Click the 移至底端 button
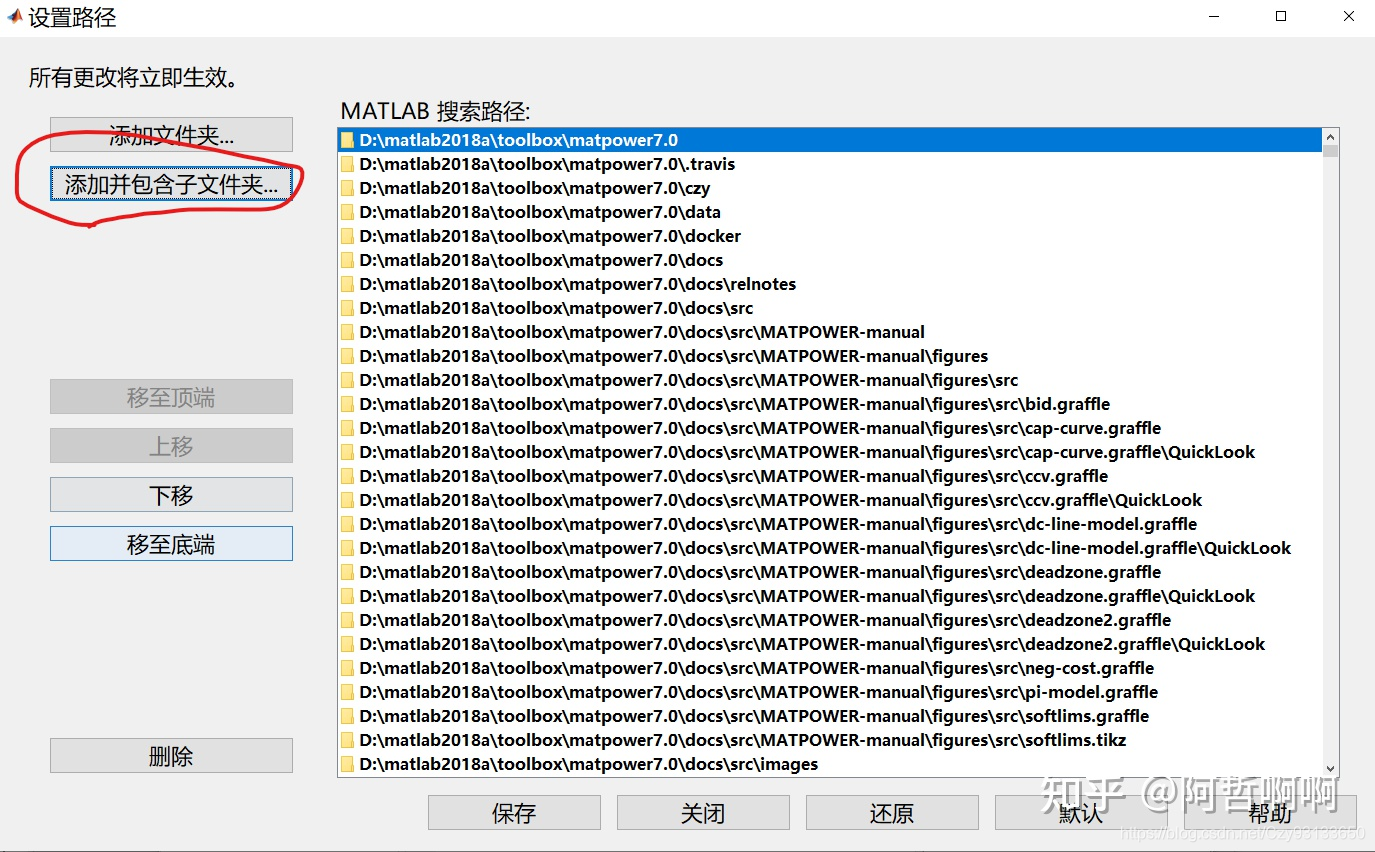Image resolution: width=1375 pixels, height=852 pixels. [170, 543]
